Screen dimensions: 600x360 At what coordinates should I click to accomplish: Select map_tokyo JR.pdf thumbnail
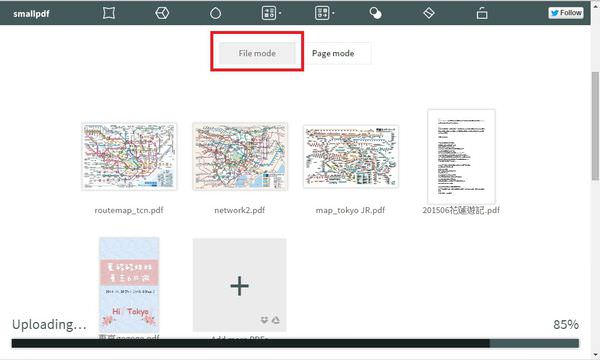click(351, 156)
